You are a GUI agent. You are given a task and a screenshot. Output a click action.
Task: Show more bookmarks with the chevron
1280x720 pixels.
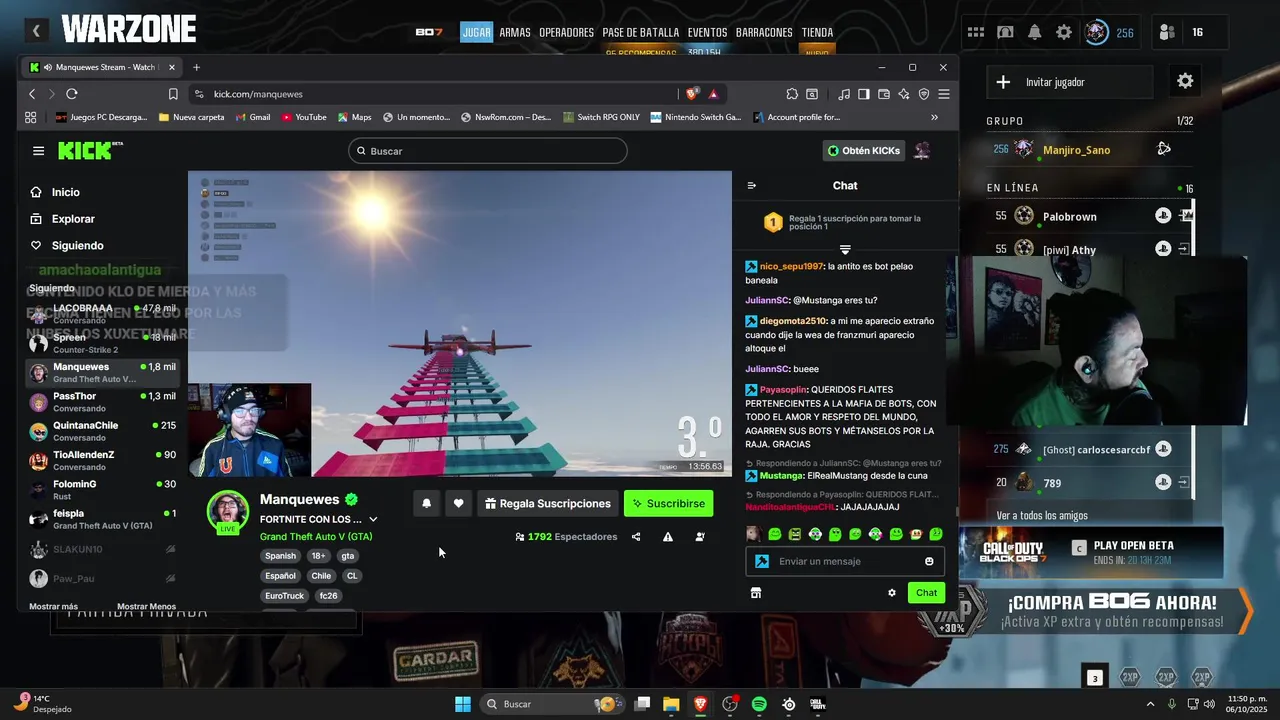click(935, 117)
